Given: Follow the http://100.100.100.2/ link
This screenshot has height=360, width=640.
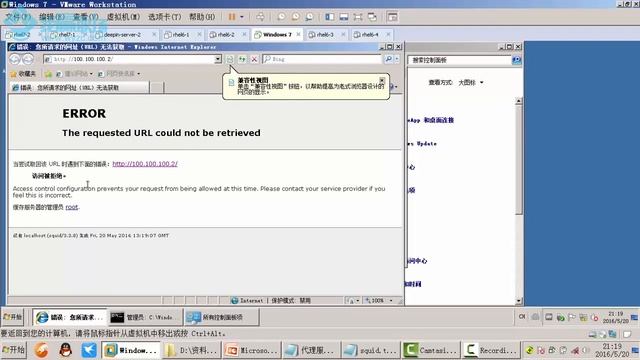Looking at the screenshot, I should tap(145, 164).
